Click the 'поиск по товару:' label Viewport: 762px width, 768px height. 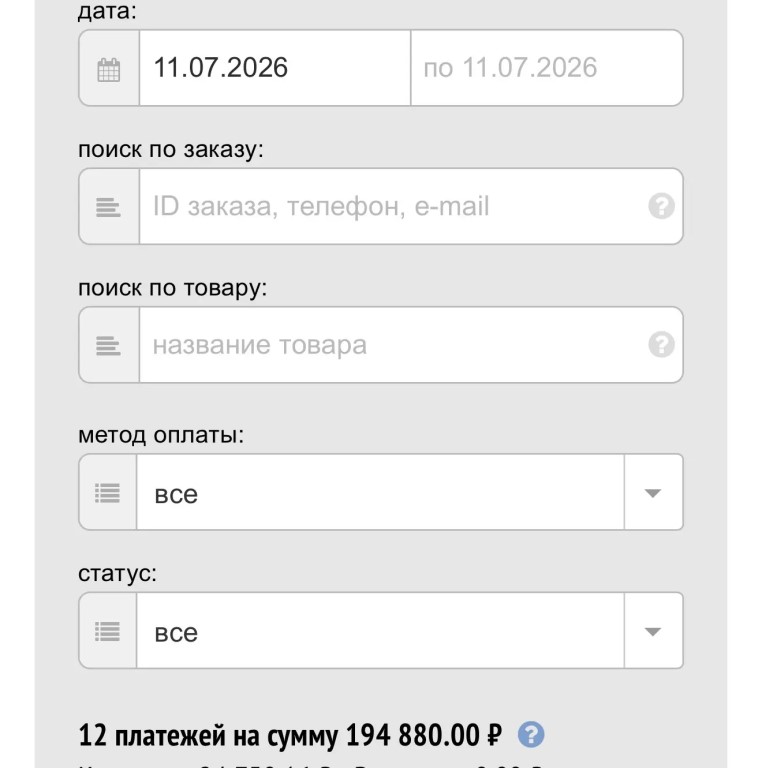click(x=172, y=288)
